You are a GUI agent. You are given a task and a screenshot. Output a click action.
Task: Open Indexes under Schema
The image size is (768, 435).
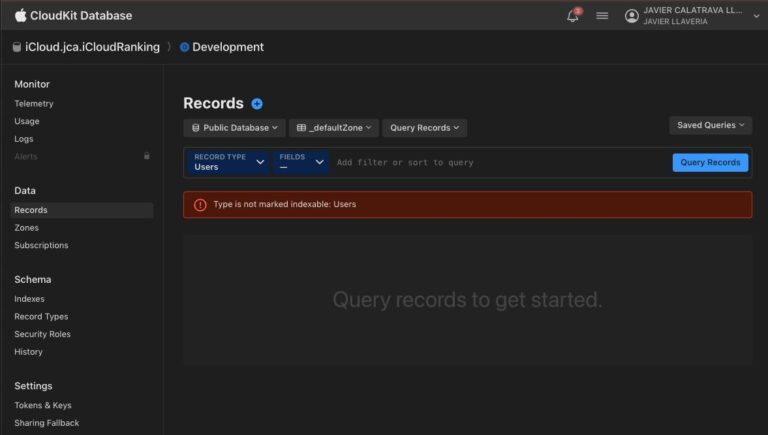click(x=29, y=299)
